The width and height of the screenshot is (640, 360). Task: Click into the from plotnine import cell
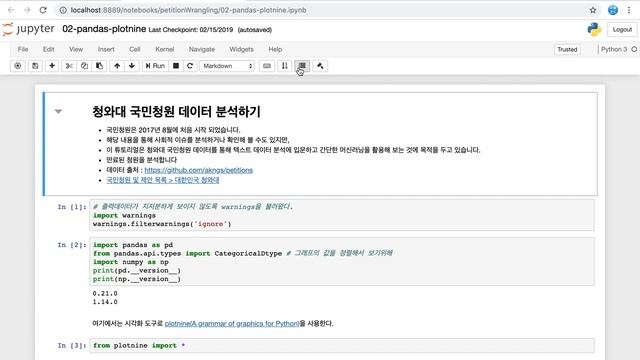pyautogui.click(x=342, y=345)
